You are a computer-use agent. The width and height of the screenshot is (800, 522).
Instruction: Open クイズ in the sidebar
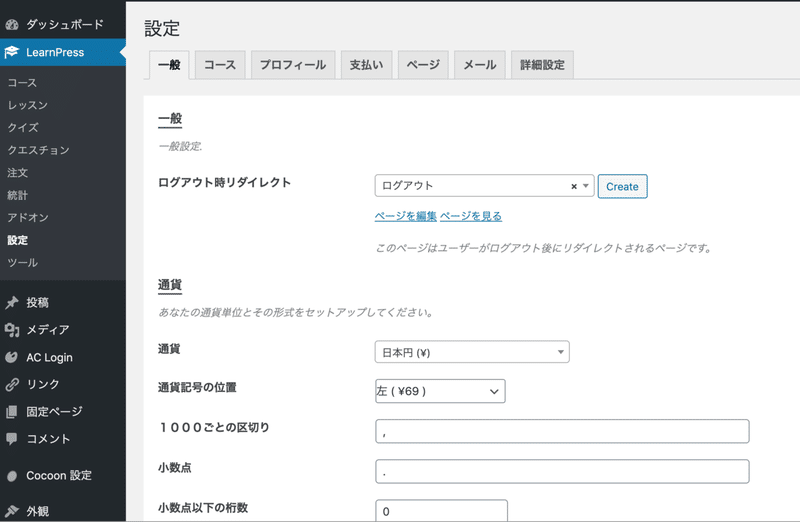pos(23,128)
